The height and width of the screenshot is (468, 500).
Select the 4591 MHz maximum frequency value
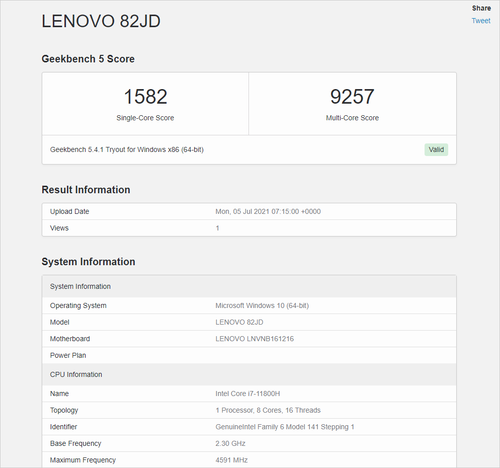point(231,460)
